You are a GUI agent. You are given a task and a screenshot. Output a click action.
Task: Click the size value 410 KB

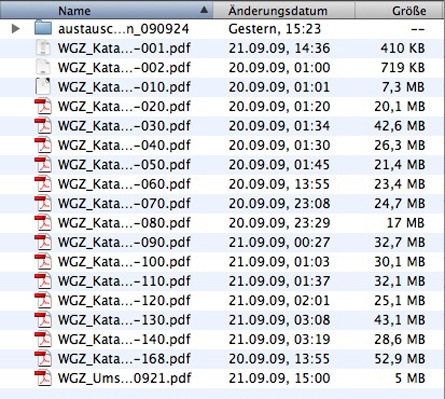tap(403, 48)
